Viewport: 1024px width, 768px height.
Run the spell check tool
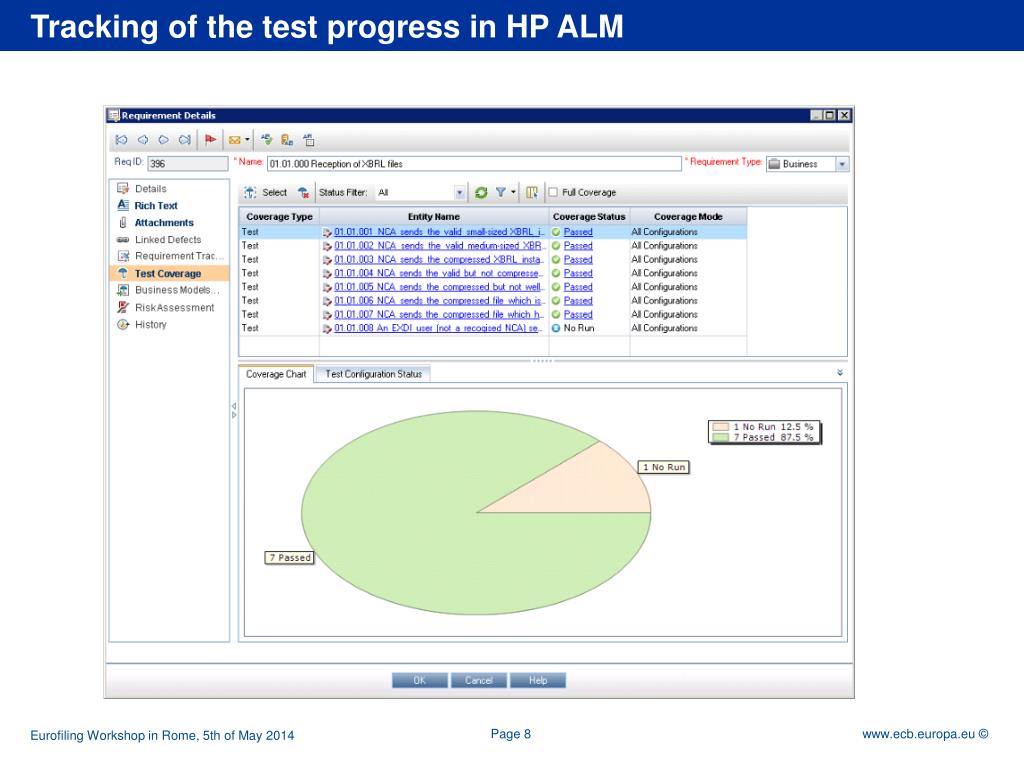[266, 140]
